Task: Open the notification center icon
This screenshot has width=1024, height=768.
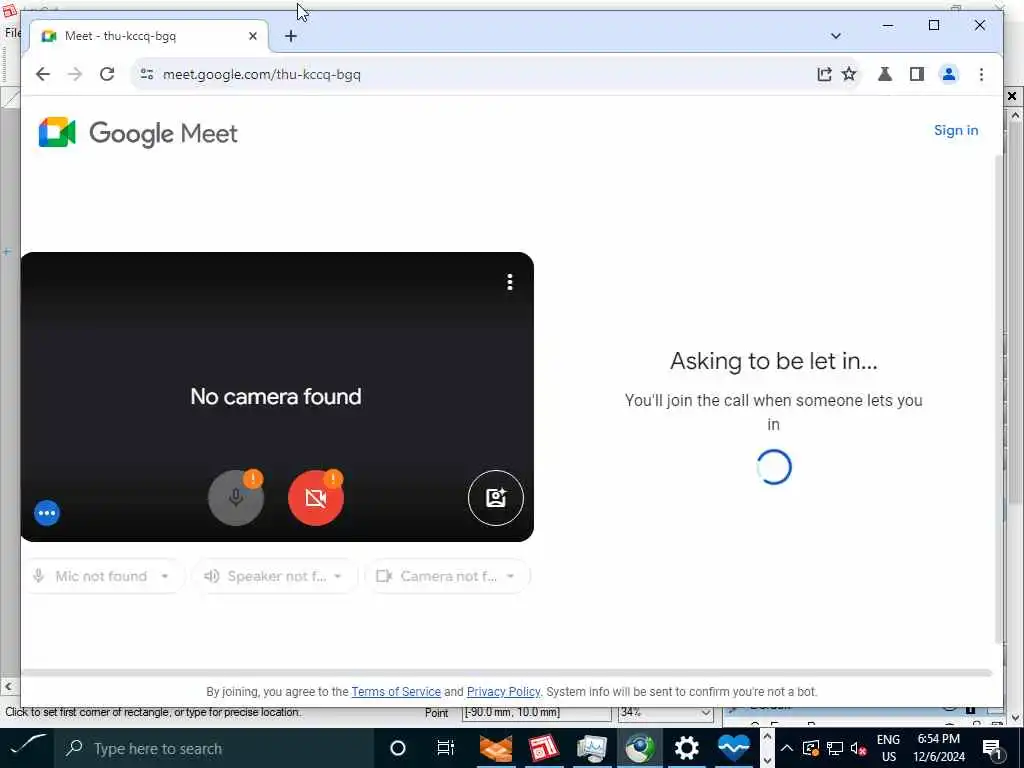Action: pyautogui.click(x=992, y=748)
